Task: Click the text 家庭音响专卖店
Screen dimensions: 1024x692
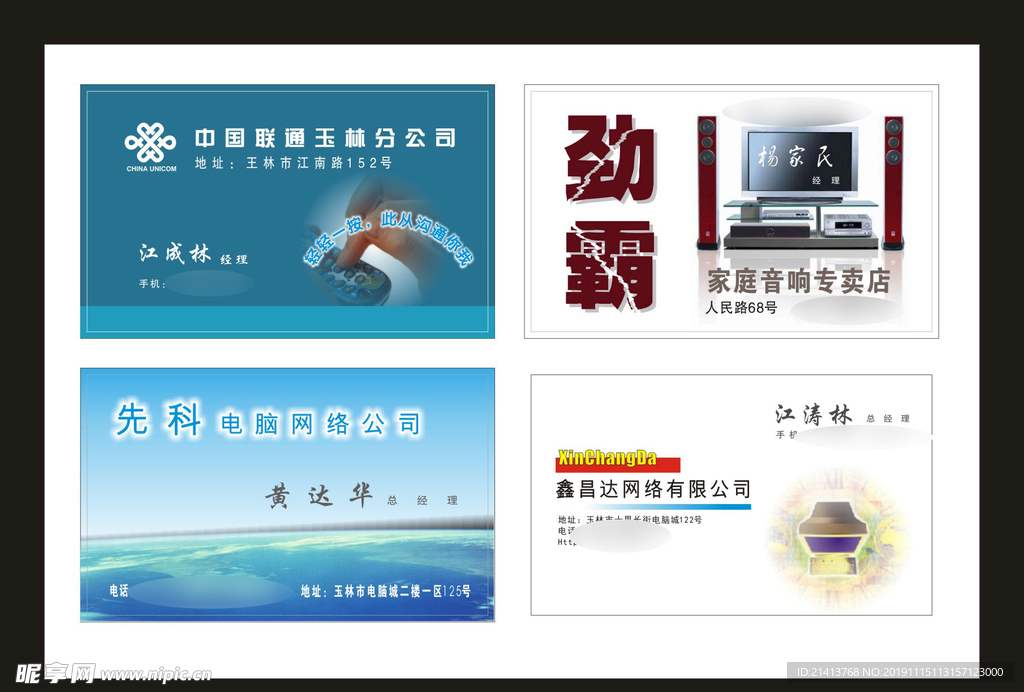Action: click(799, 281)
